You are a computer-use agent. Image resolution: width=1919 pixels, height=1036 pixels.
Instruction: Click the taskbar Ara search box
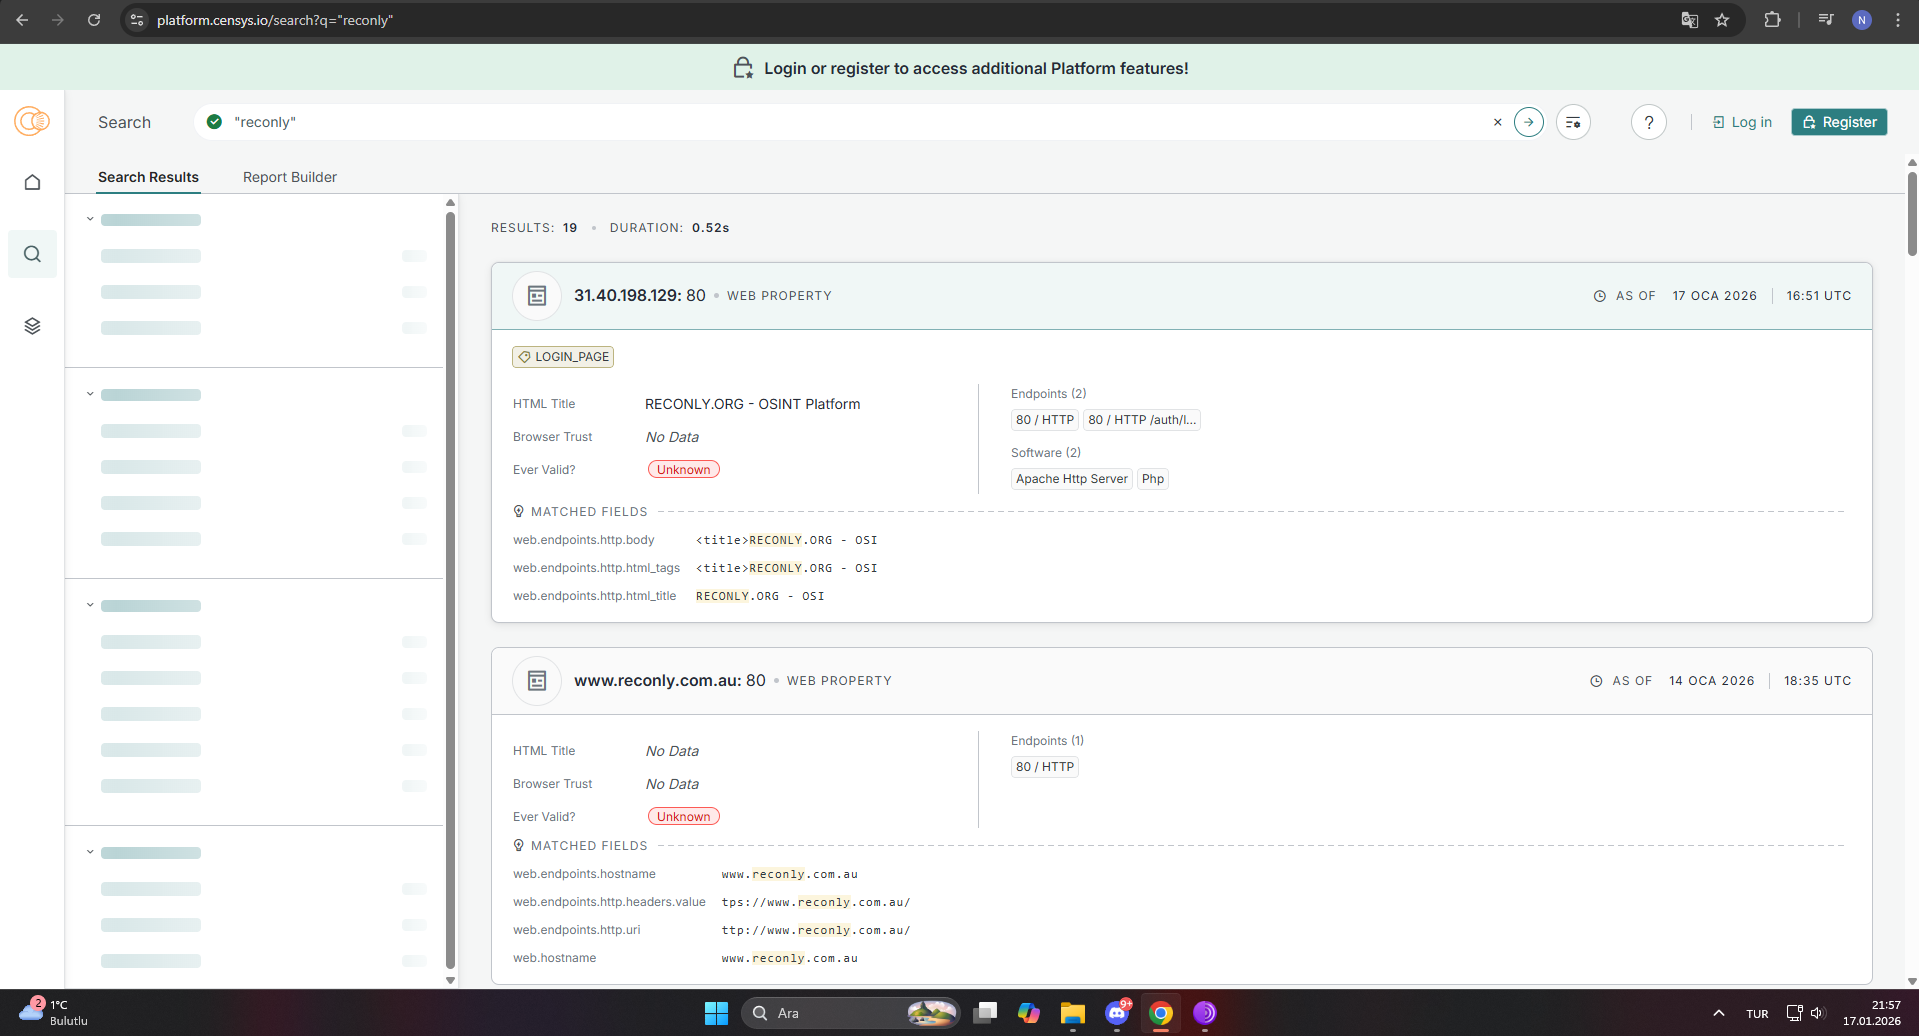850,1013
